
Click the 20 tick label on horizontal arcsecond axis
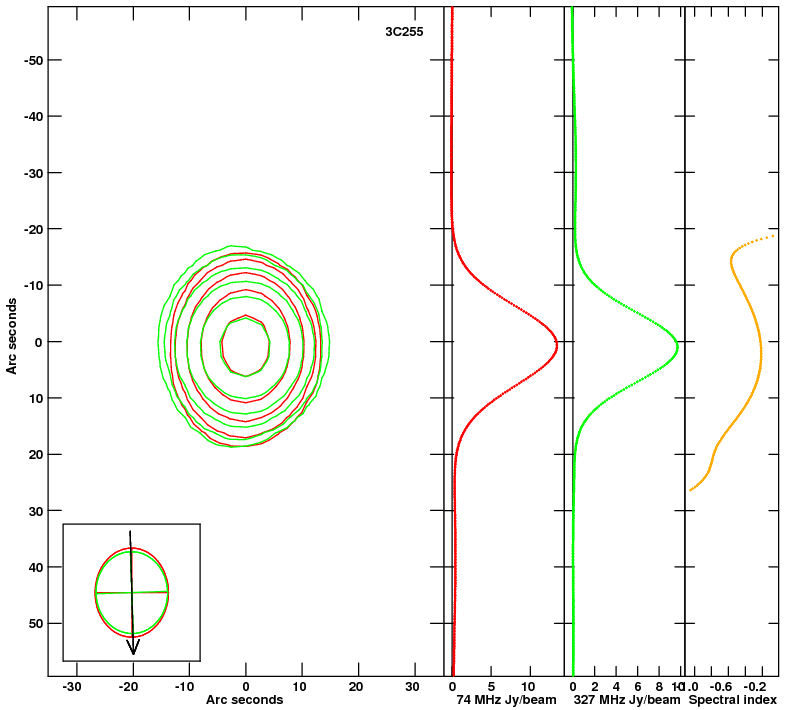tap(355, 686)
